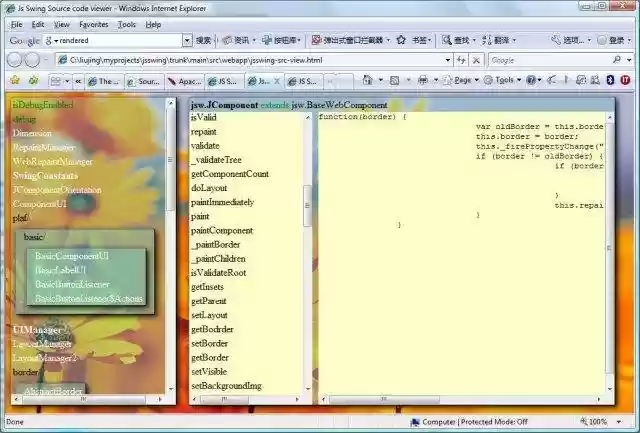Open BasicComponentUI in the basic/ package
640x433 pixels.
[72, 256]
